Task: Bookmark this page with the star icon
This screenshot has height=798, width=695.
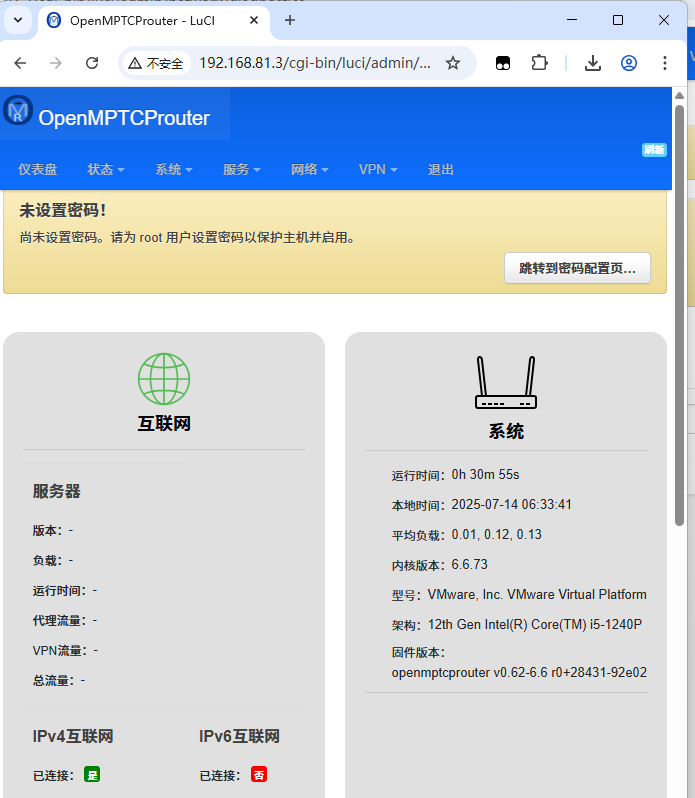Action: [x=453, y=63]
